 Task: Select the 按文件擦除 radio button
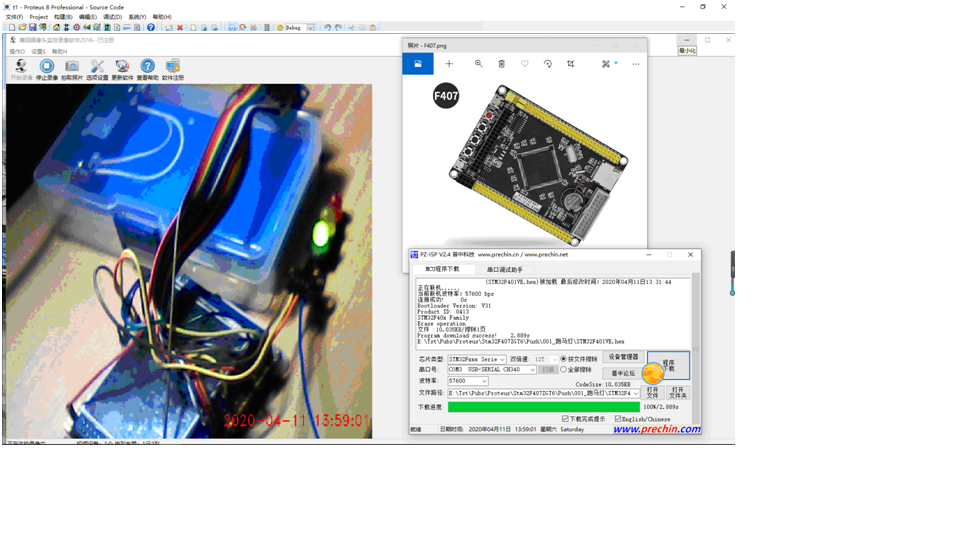(564, 359)
